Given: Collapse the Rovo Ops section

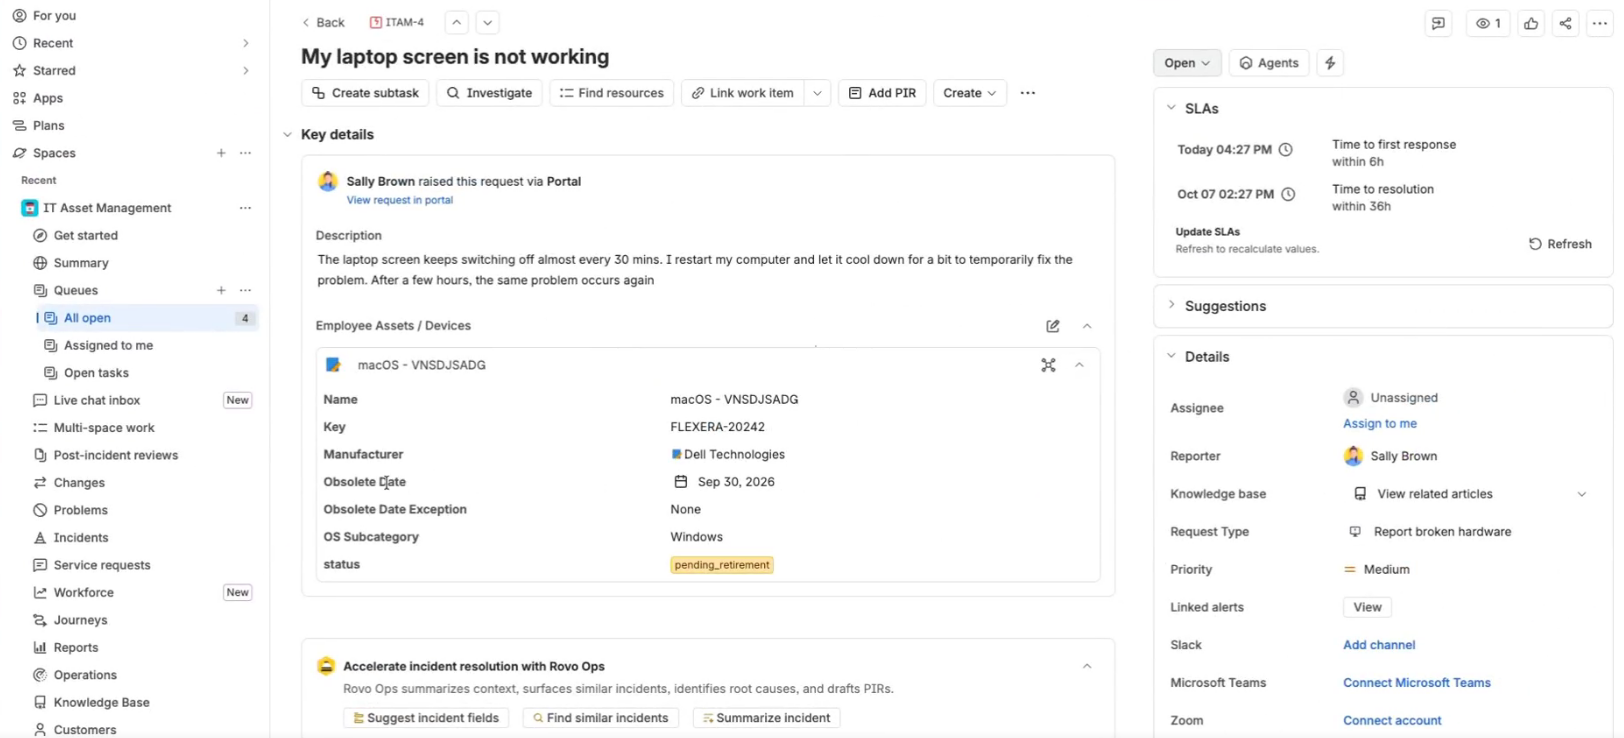Looking at the screenshot, I should click(1087, 666).
